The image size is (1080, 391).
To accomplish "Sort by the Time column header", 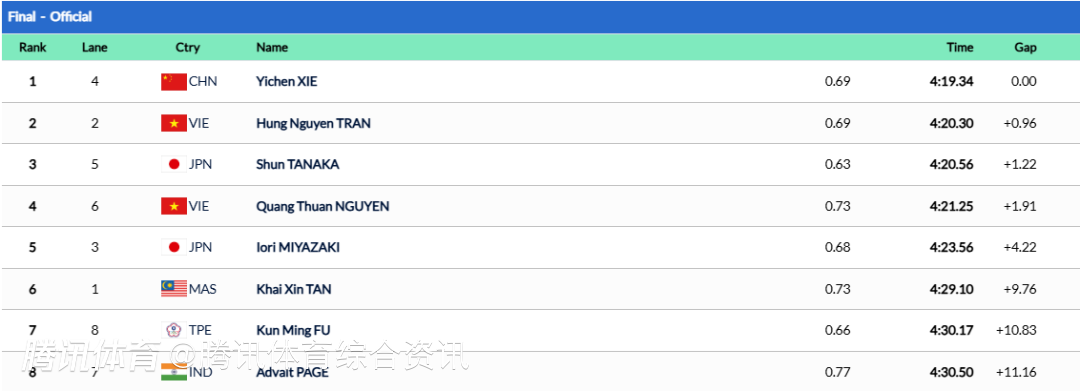I will click(x=959, y=47).
